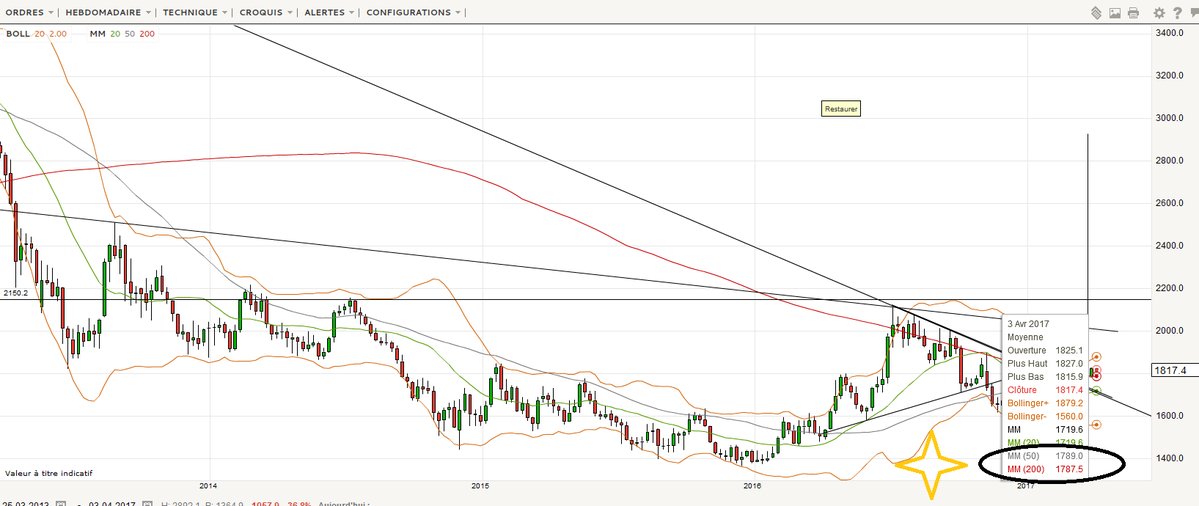Click the Plus Bas 1815.9 row

1045,376
